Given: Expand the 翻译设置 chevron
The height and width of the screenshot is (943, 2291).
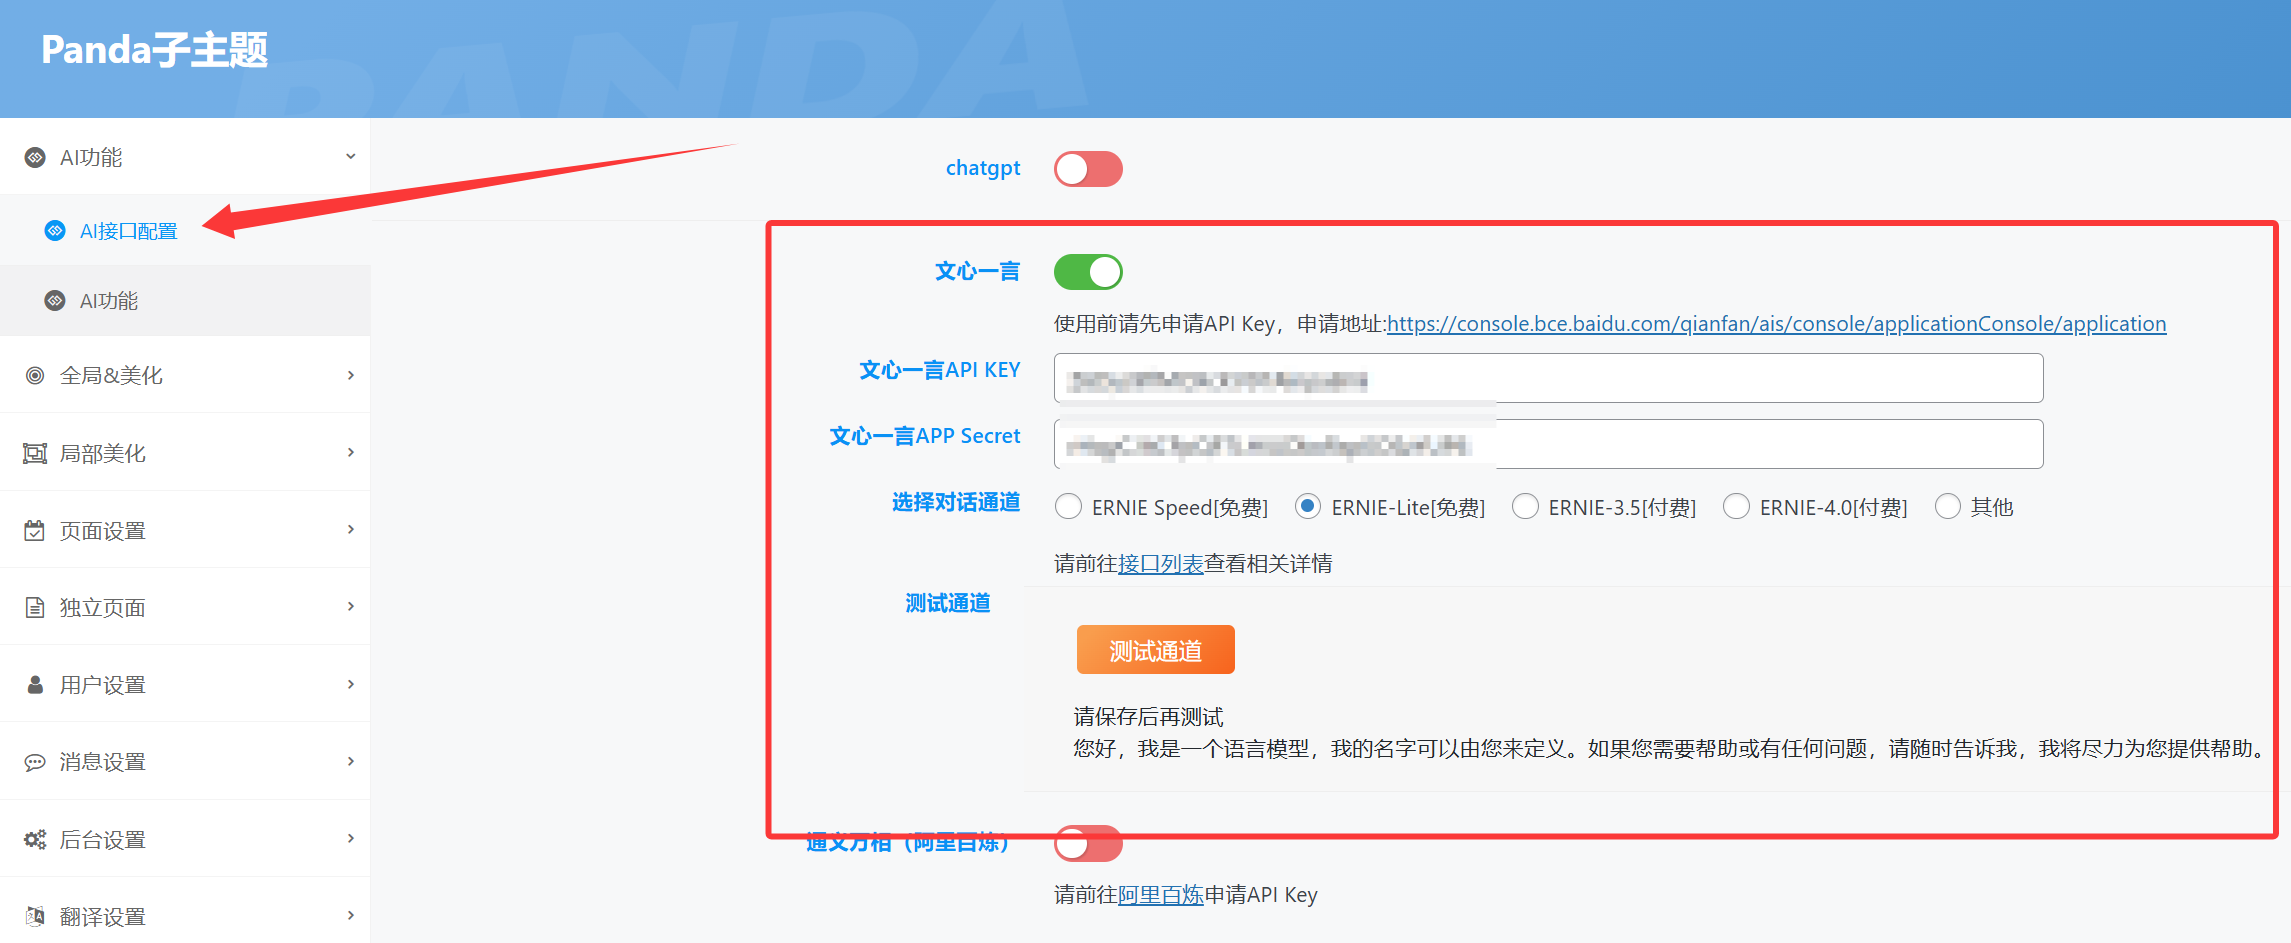Looking at the screenshot, I should click(x=350, y=915).
